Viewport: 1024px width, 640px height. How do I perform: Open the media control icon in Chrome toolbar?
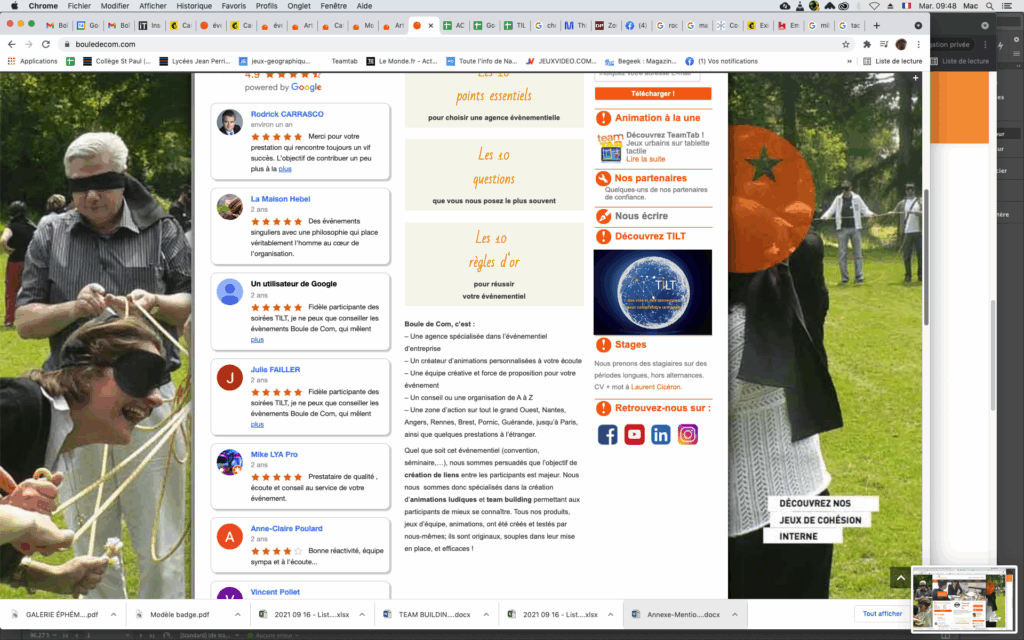coord(884,44)
